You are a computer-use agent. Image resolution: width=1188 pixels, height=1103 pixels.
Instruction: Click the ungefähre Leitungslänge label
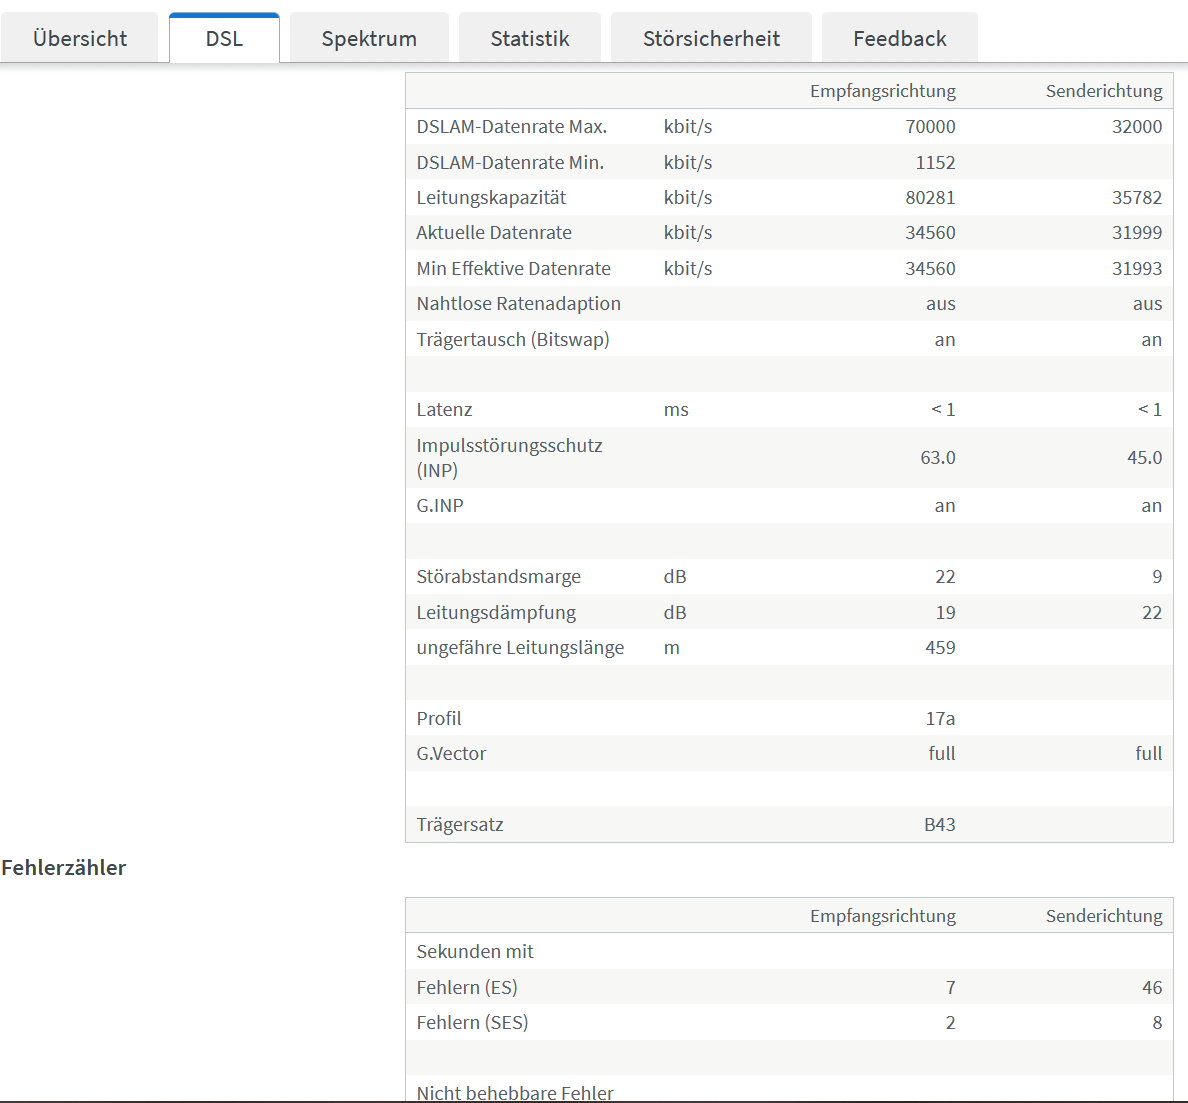coord(520,648)
